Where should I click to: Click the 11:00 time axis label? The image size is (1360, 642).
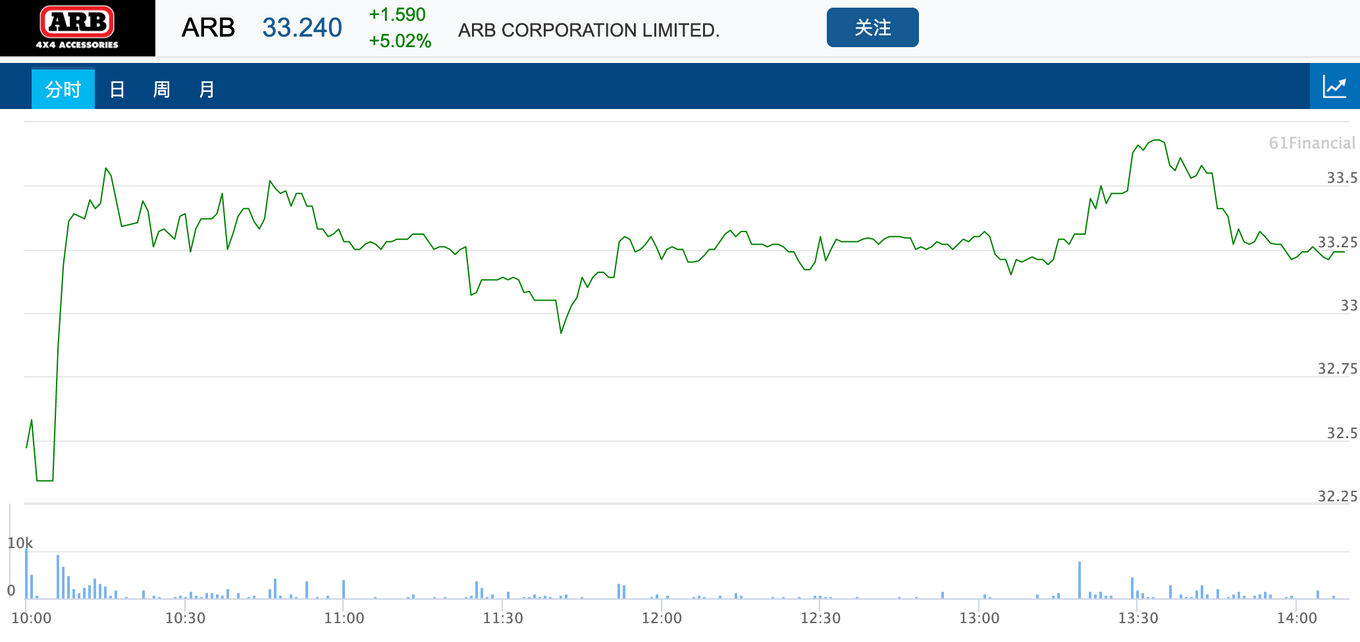pos(344,618)
